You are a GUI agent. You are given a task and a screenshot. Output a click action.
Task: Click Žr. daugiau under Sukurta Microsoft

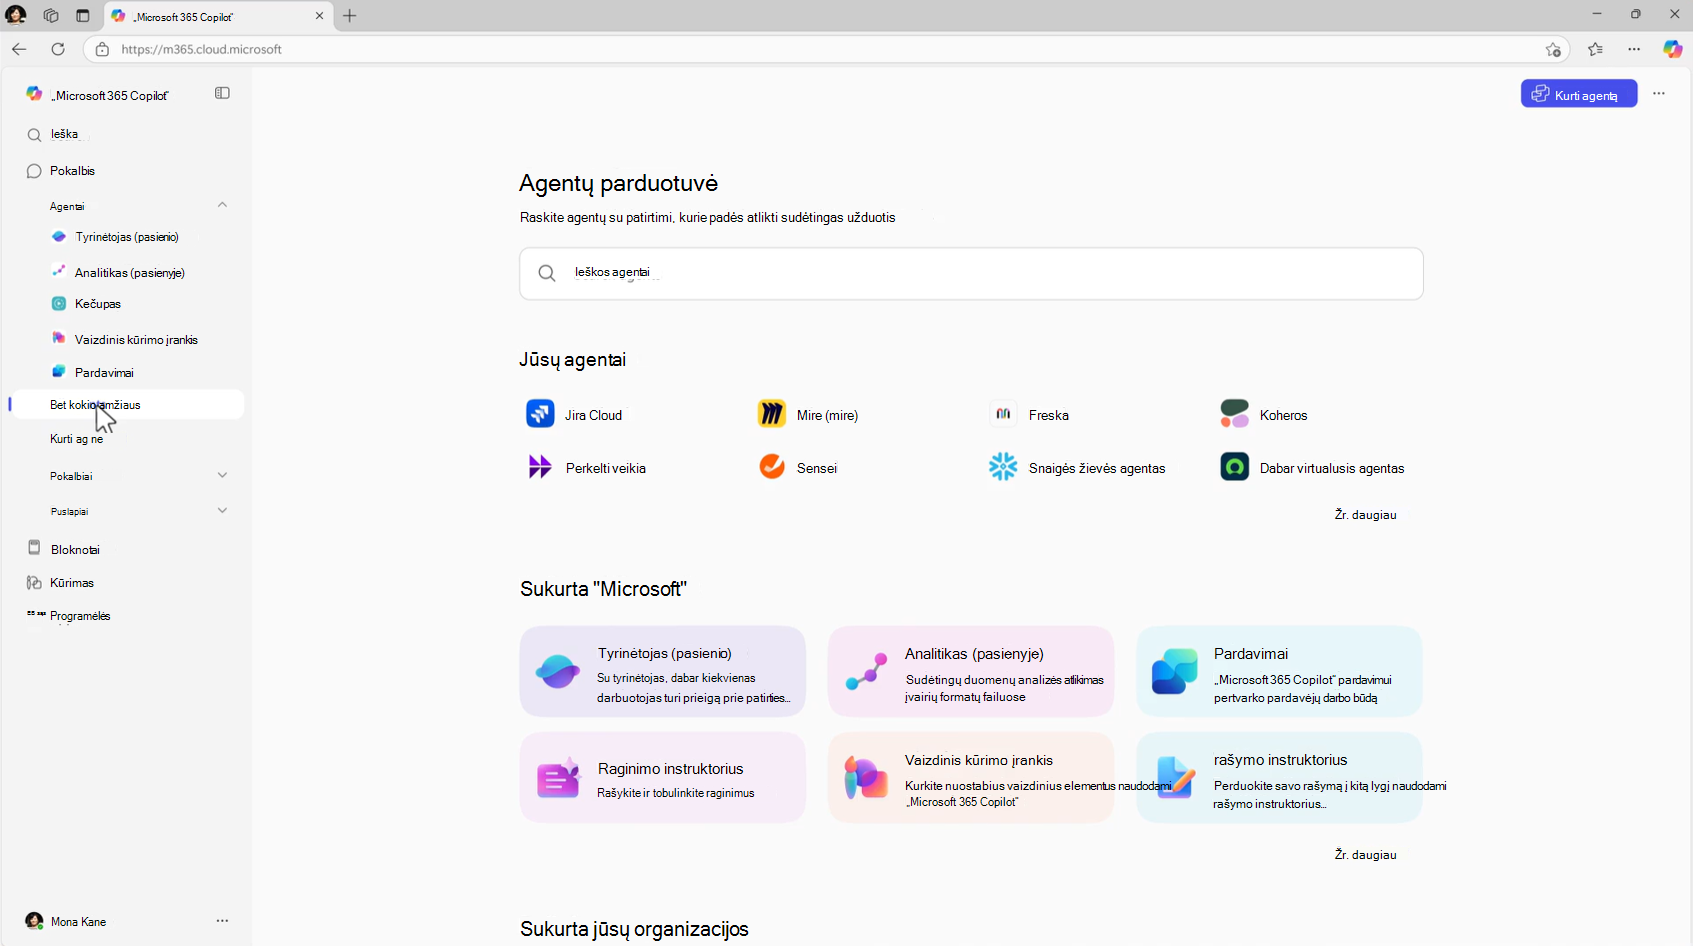click(1365, 855)
